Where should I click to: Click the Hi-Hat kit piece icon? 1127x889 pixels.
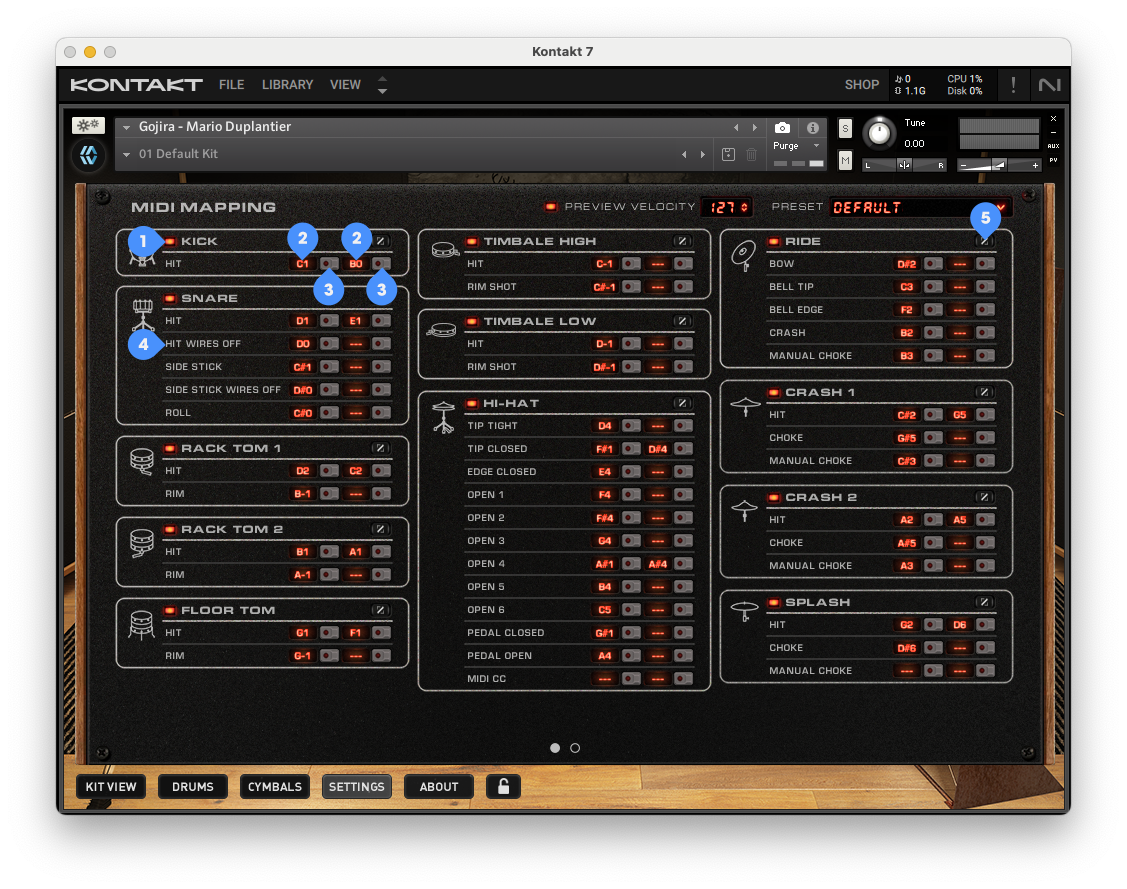(x=442, y=417)
